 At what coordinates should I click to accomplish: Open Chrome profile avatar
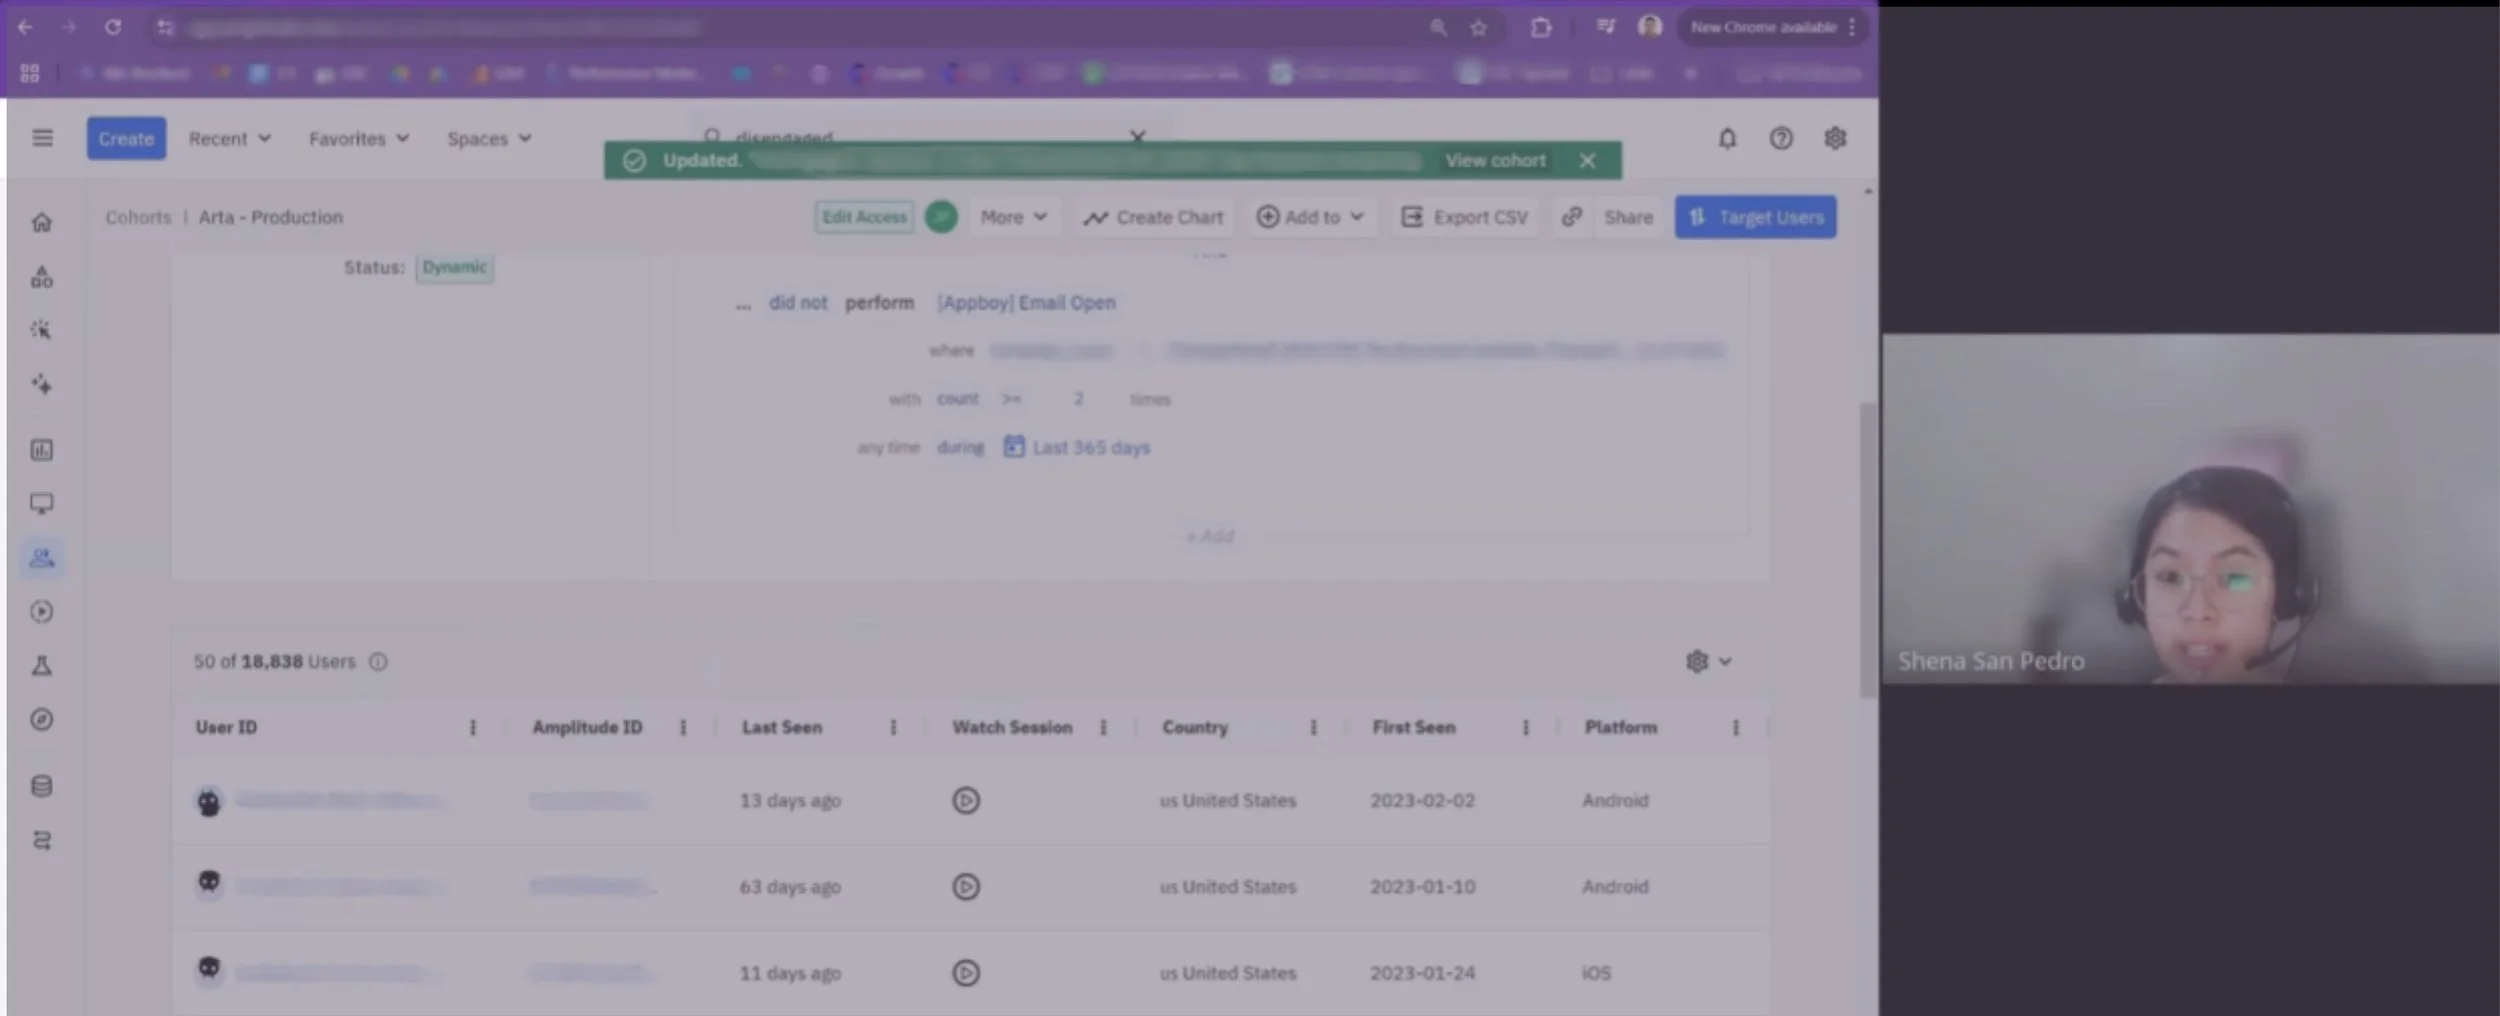coord(1650,27)
